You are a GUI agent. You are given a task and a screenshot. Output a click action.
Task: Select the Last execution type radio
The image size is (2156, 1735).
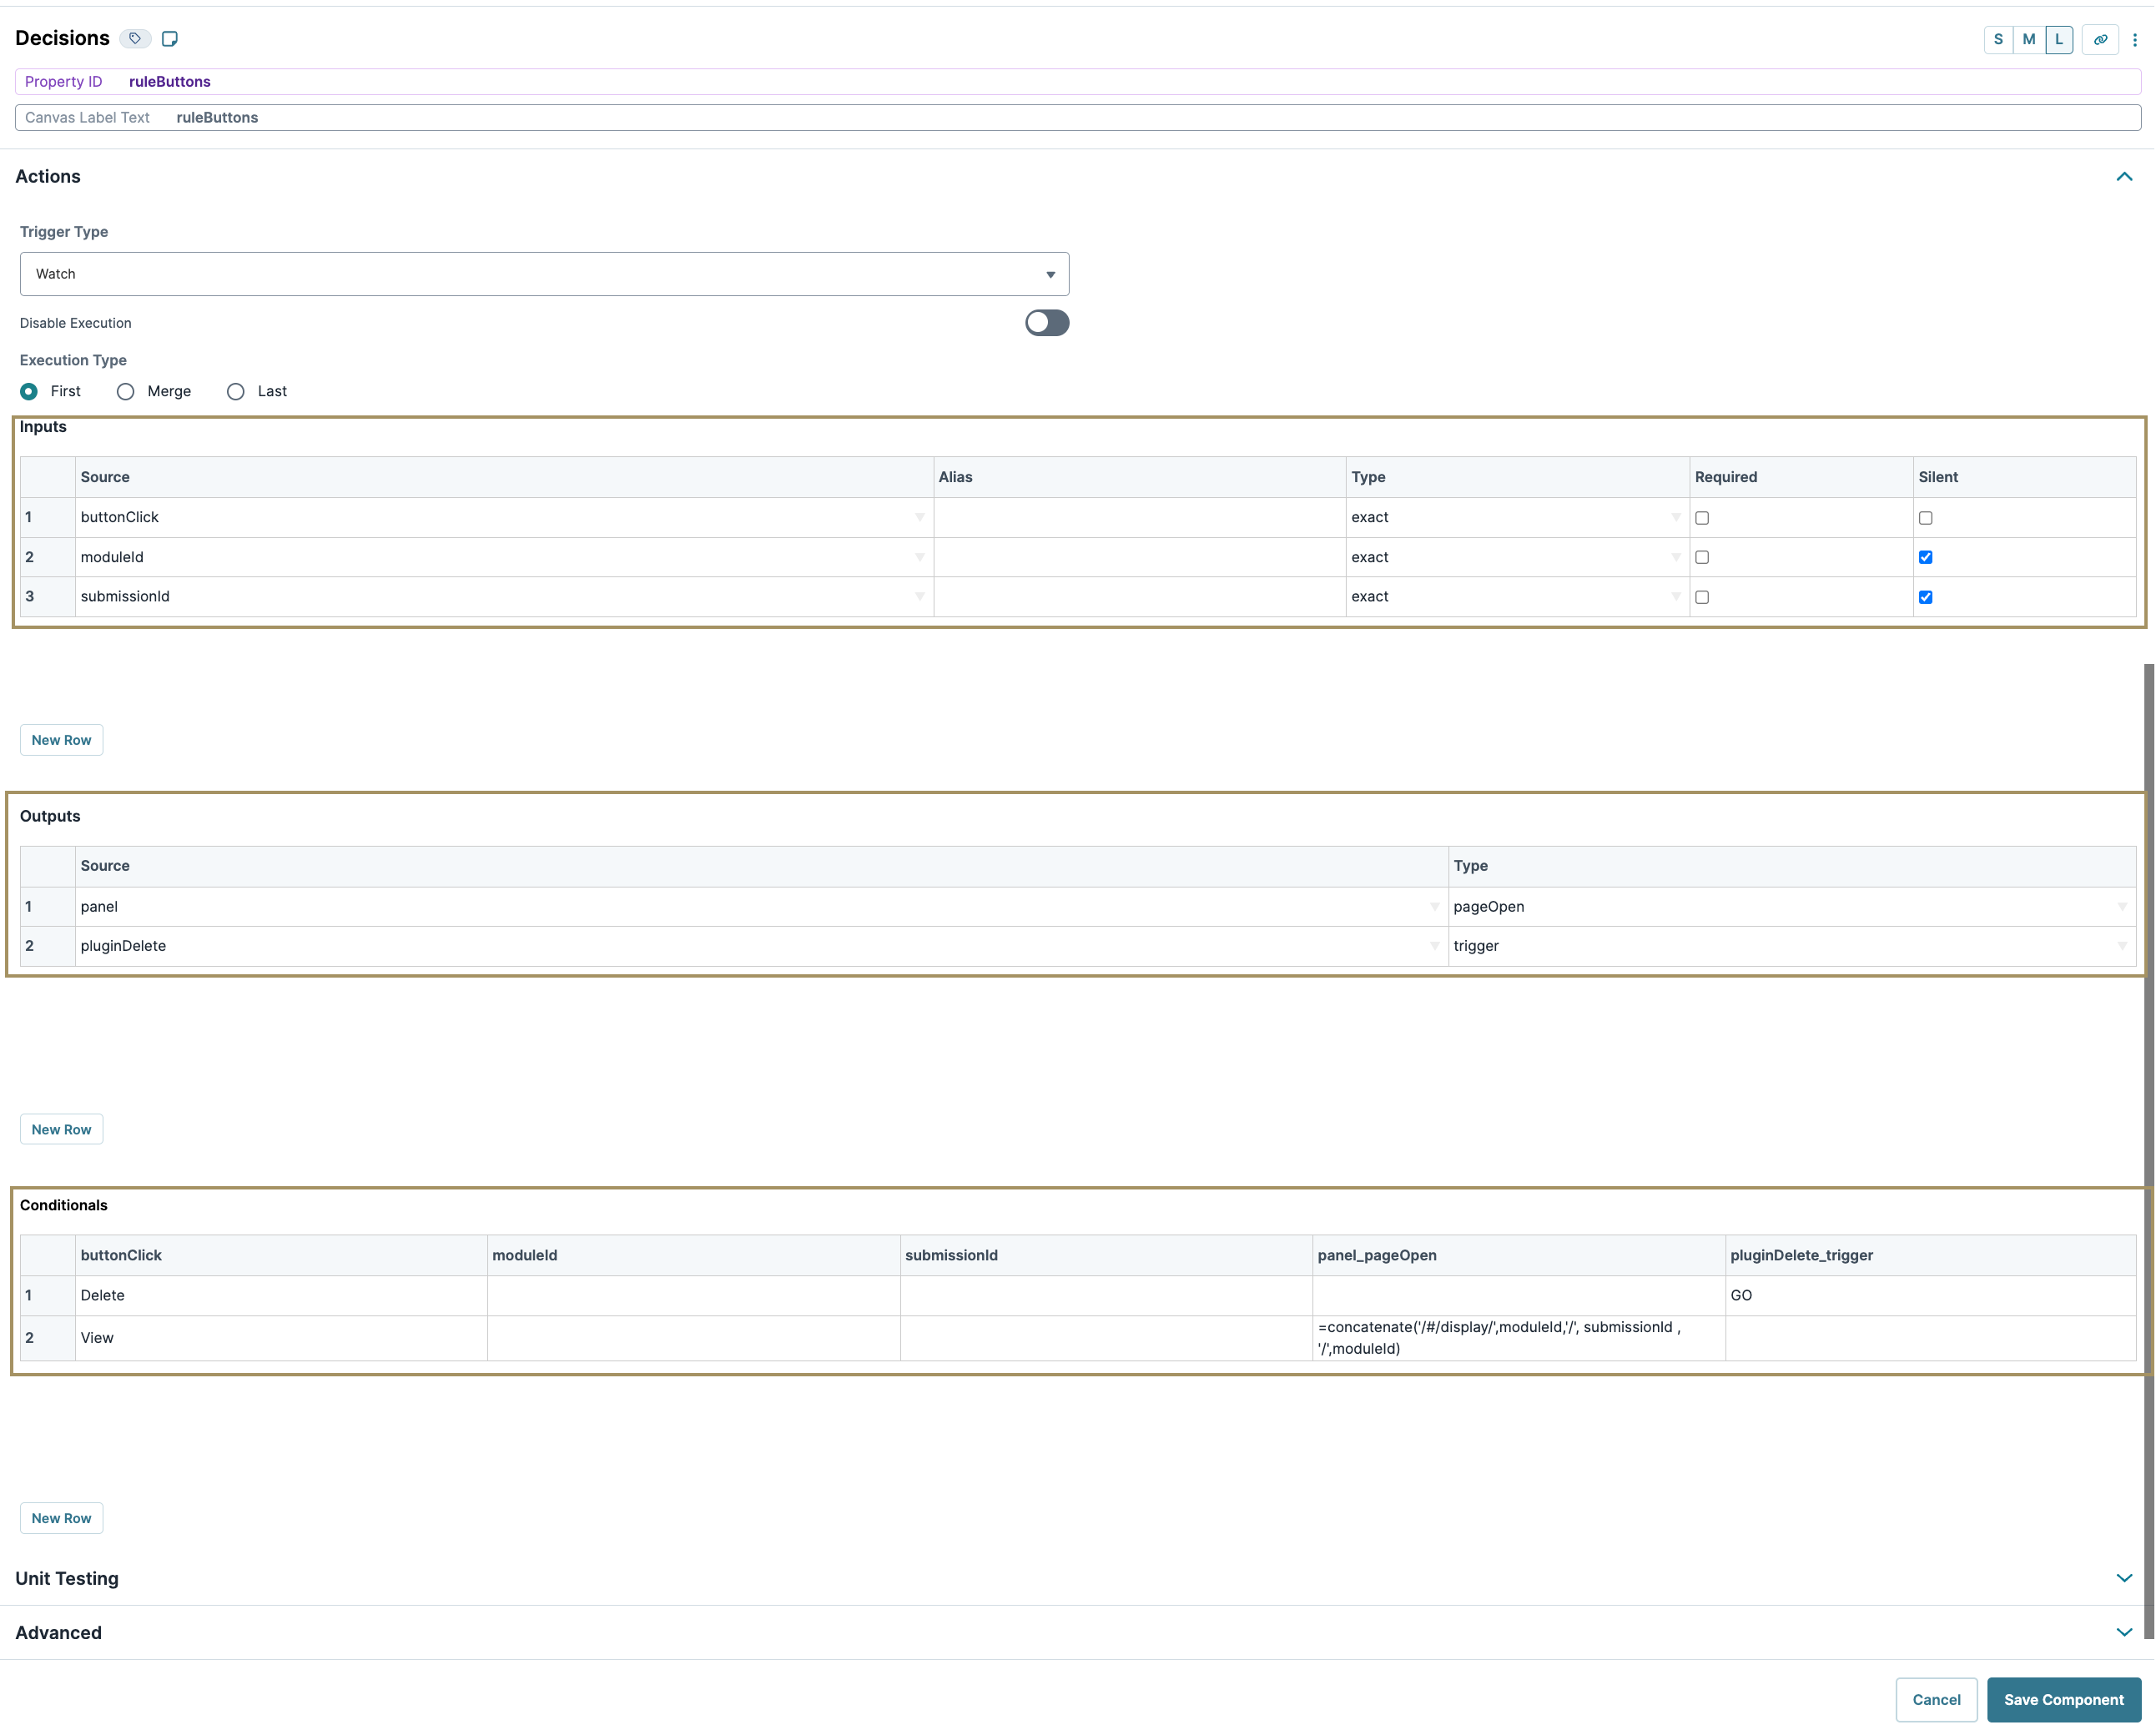tap(235, 391)
